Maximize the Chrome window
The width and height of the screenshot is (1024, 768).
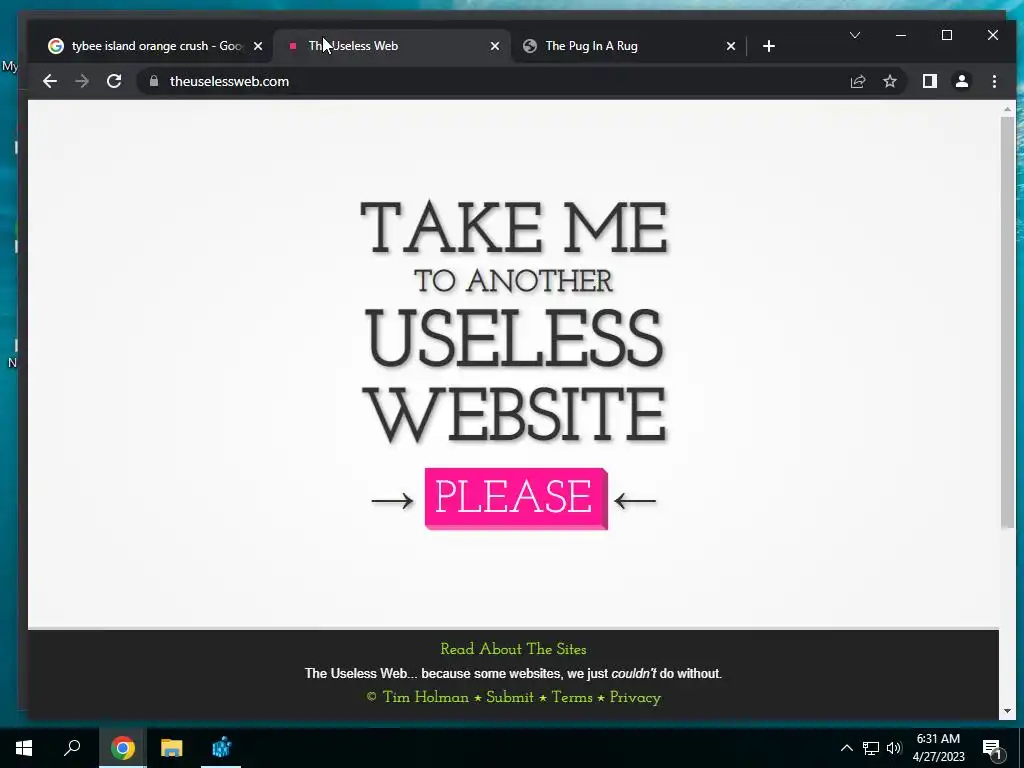coord(947,35)
